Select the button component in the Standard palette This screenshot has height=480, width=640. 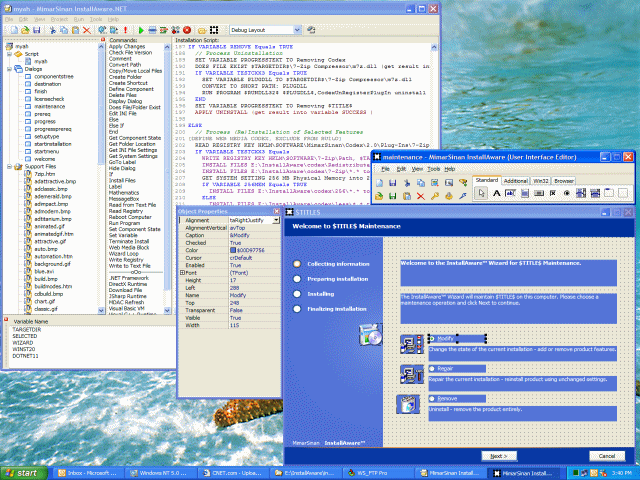[x=539, y=193]
